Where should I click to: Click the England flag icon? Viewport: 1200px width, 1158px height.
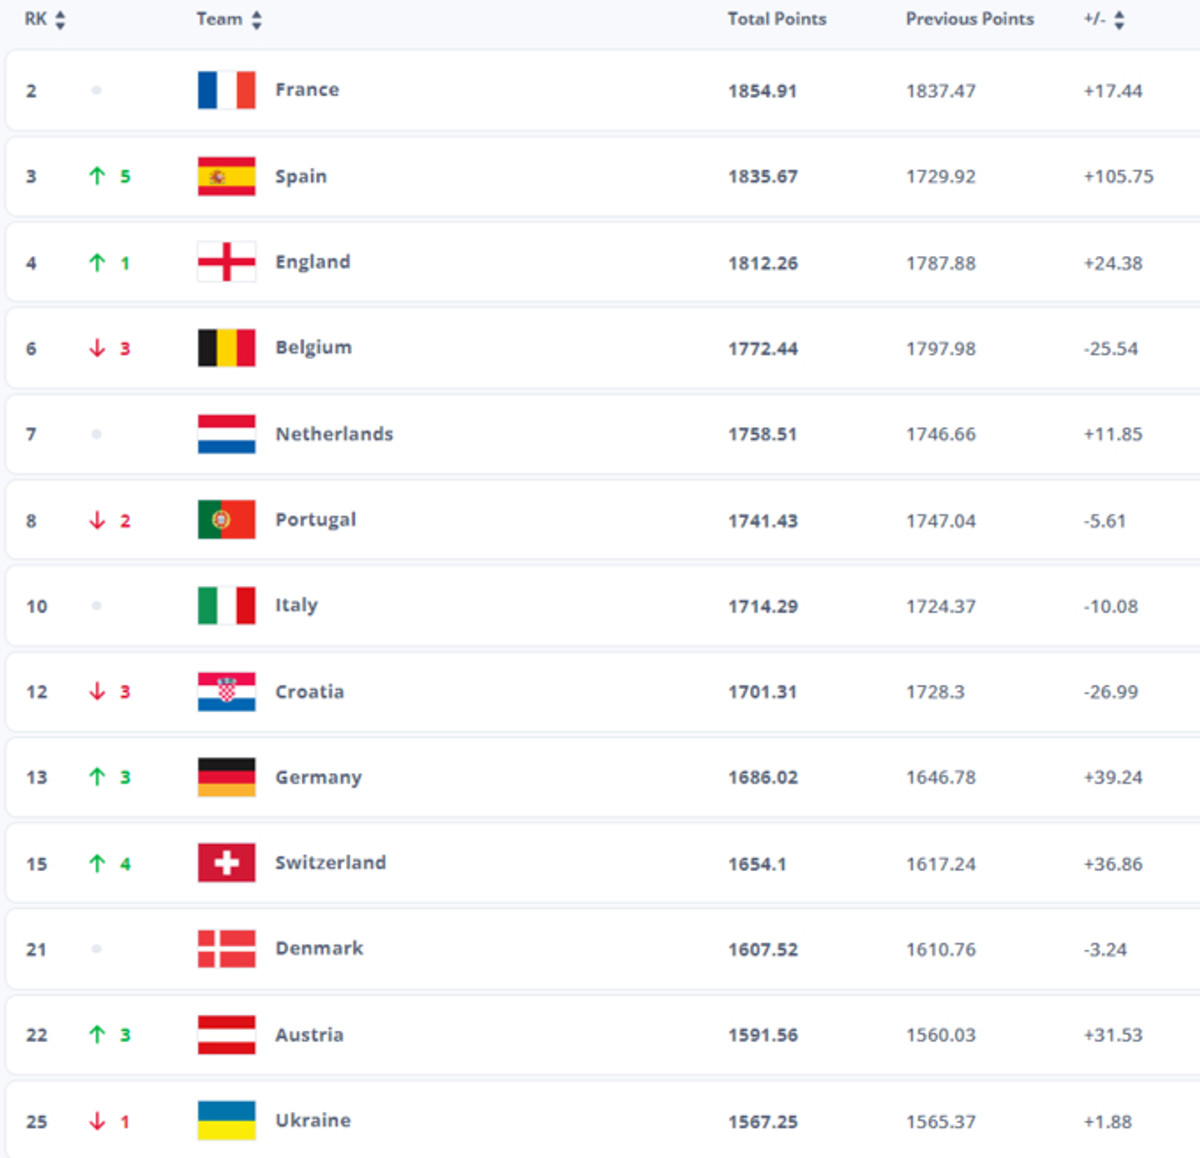click(226, 262)
